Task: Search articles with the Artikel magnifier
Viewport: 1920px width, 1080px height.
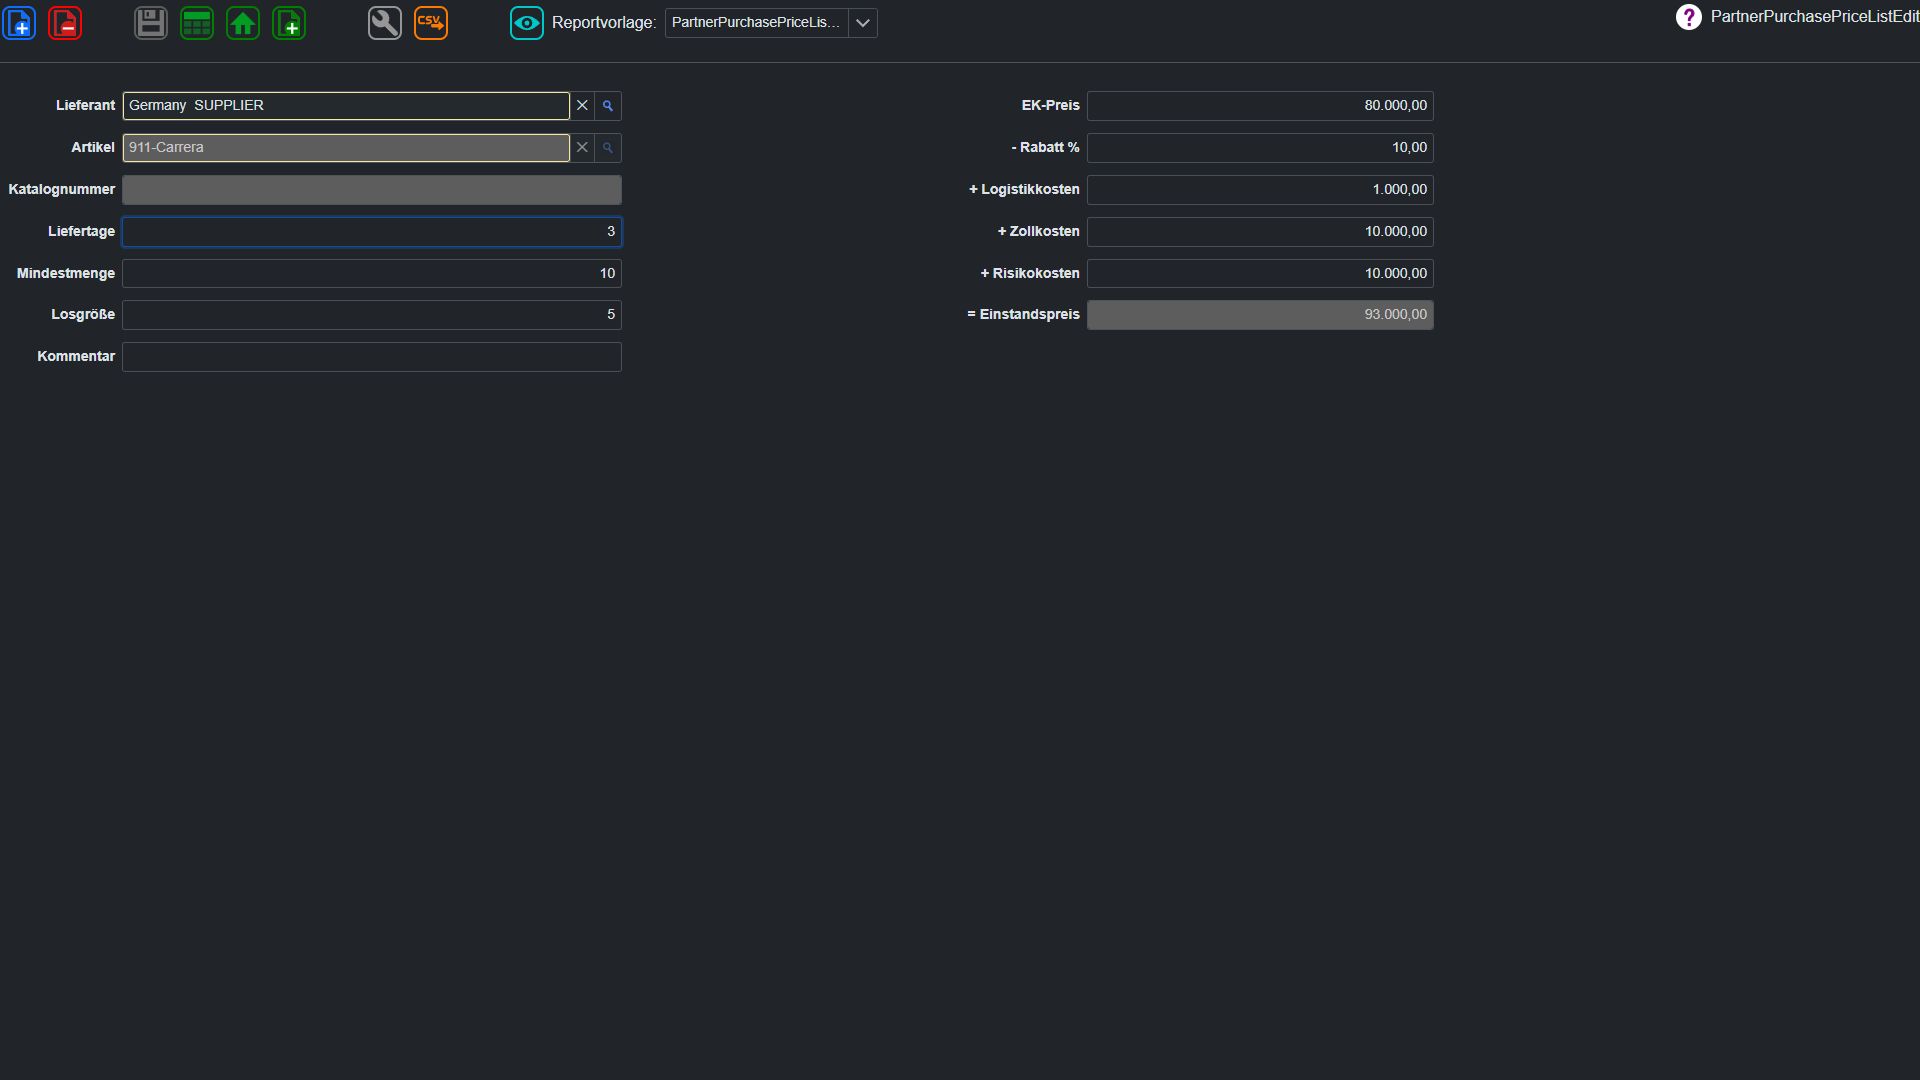Action: [x=608, y=148]
